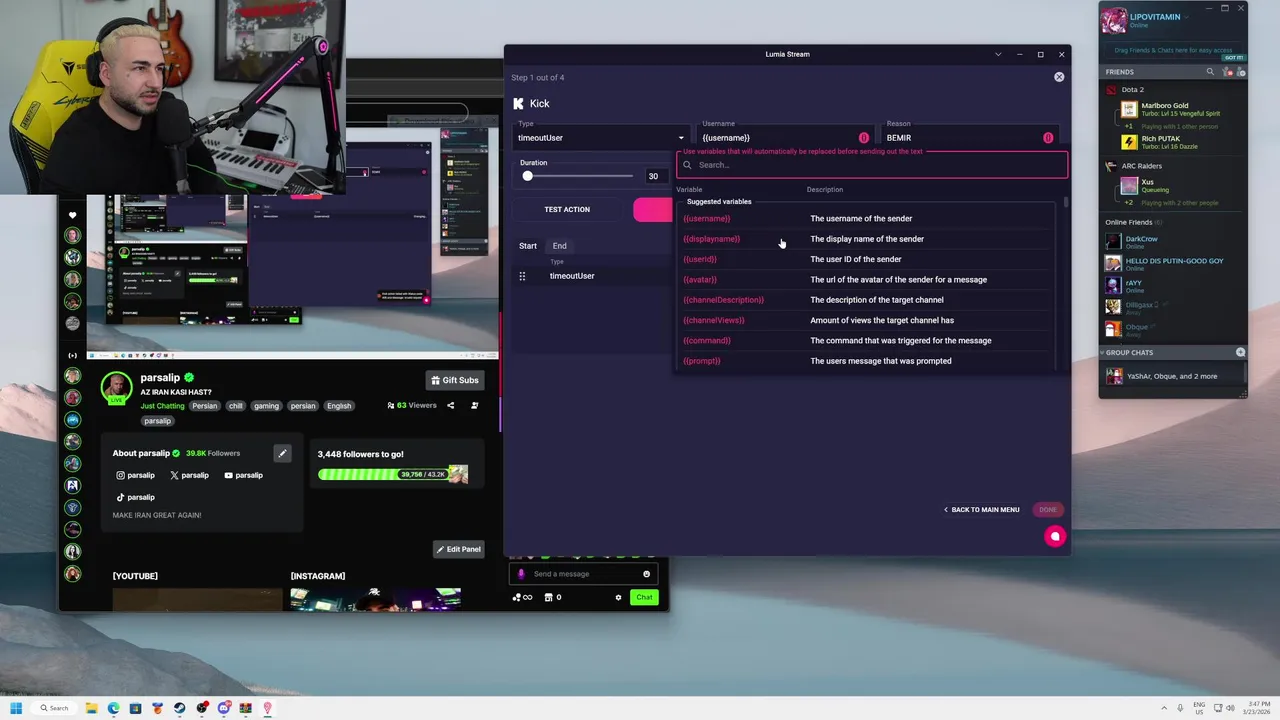Click the share icon on the Kick channel page
The image size is (1280, 720).
click(450, 405)
